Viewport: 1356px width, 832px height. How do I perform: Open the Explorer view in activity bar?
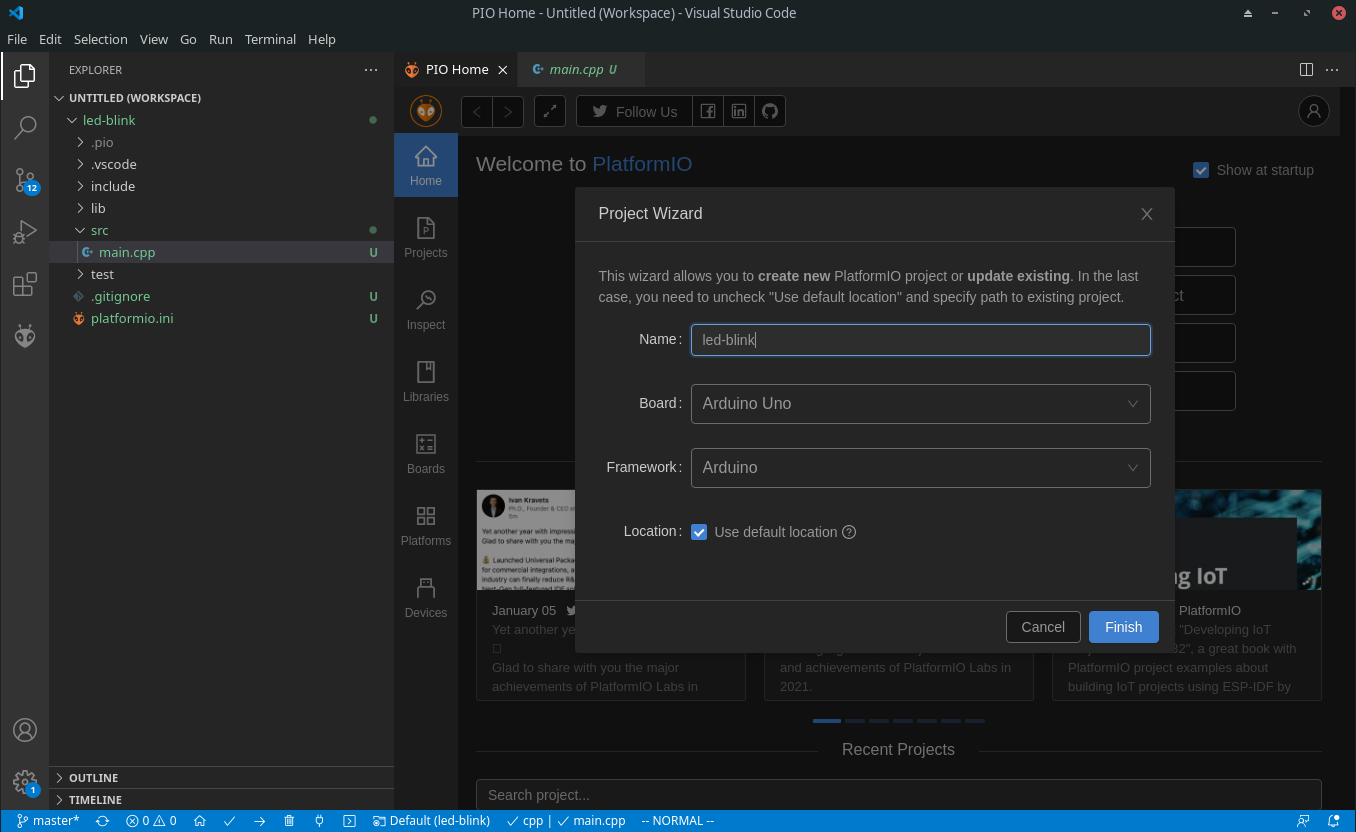coord(25,76)
